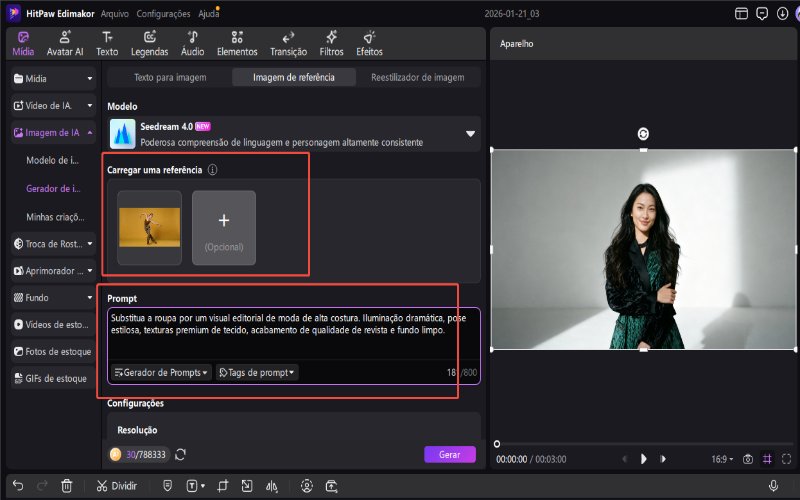Open GIFs de estoque sidebar item
The width and height of the screenshot is (800, 500).
click(x=53, y=379)
